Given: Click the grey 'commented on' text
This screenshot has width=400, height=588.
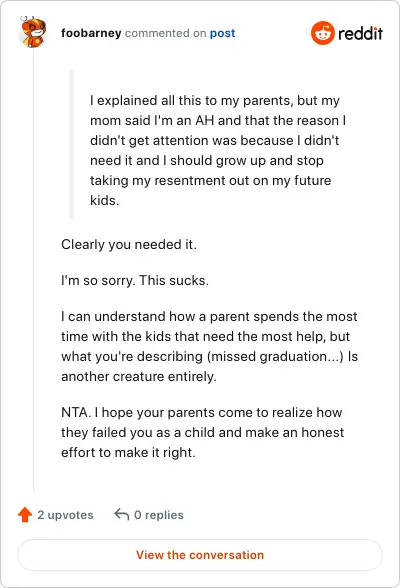Looking at the screenshot, I should tap(165, 33).
